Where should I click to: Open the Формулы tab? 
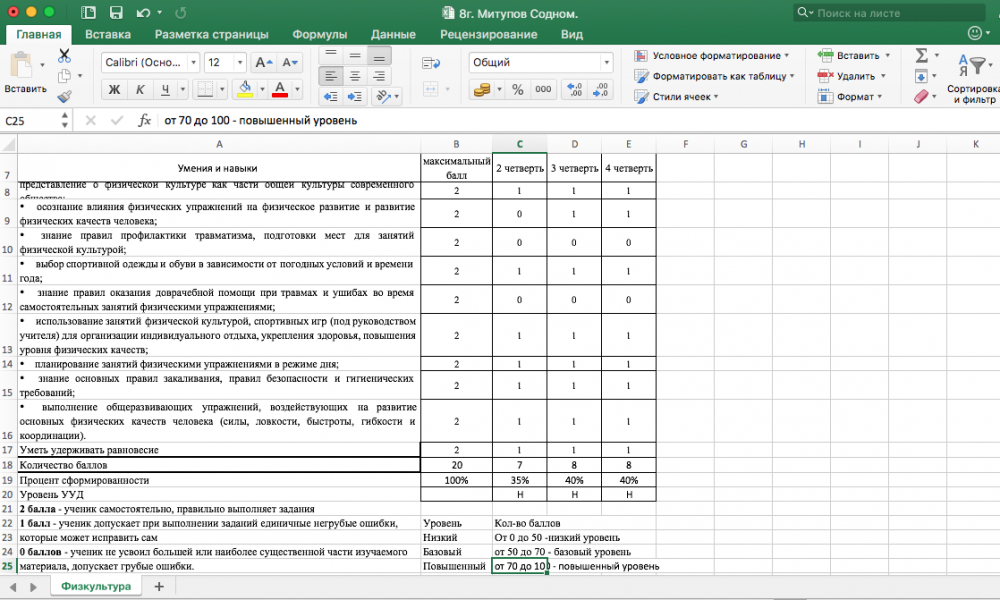tap(320, 34)
